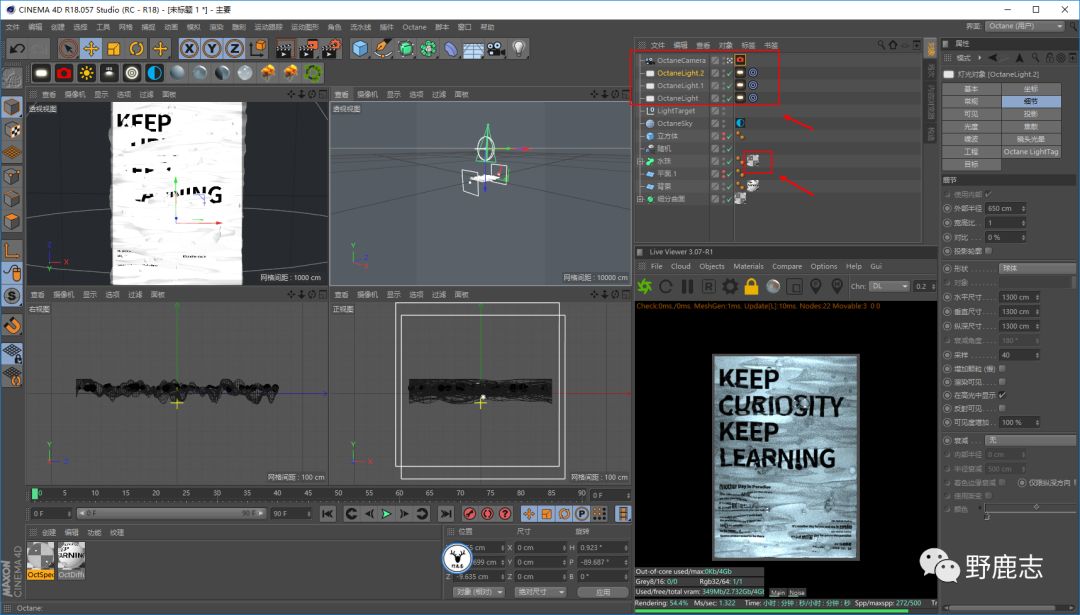Toggle the X axis lock icon

[x=190, y=48]
